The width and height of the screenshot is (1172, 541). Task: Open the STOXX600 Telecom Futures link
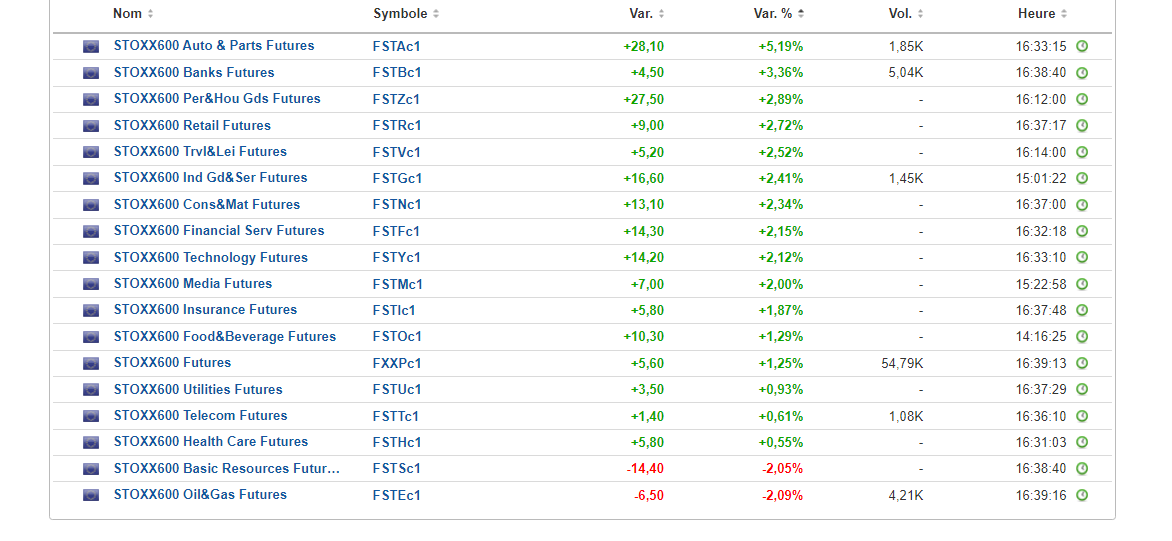(x=200, y=416)
